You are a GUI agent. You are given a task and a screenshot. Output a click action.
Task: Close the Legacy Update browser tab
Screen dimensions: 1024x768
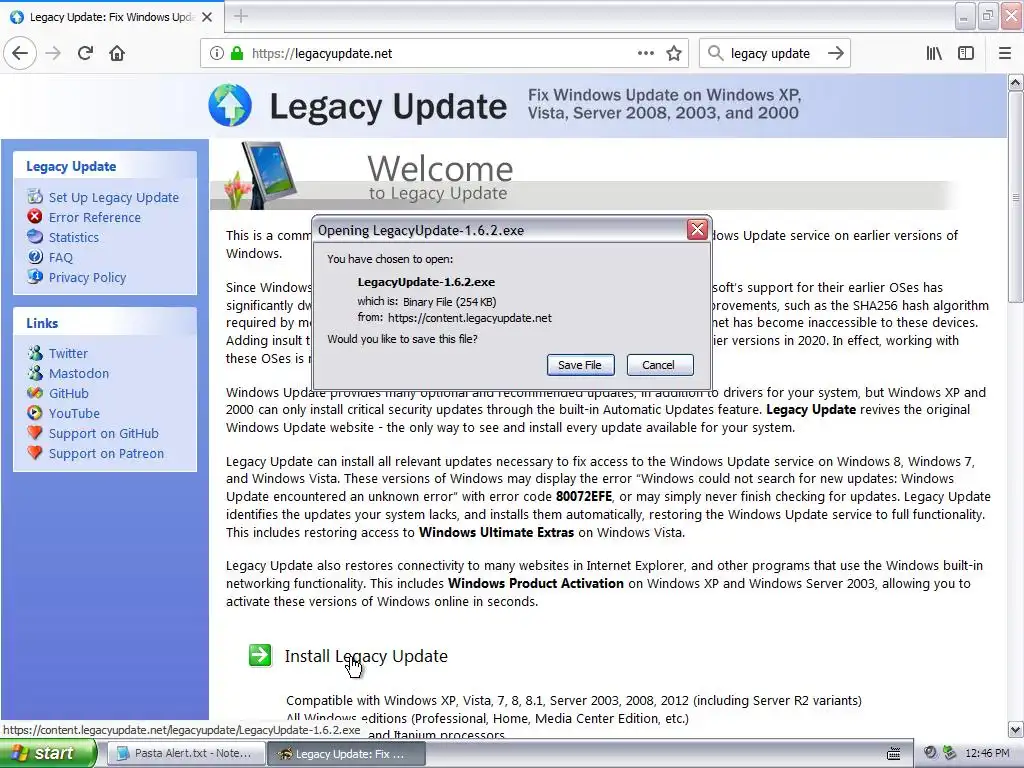click(207, 17)
